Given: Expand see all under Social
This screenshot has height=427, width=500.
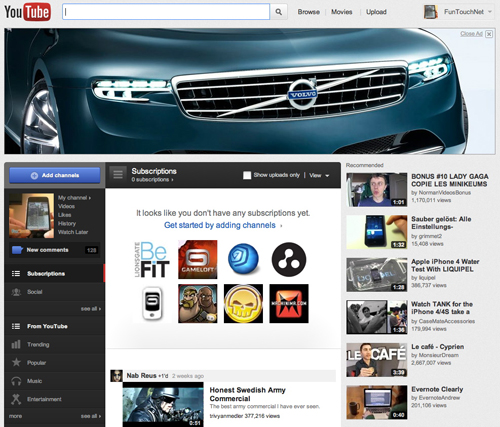Looking at the screenshot, I should pos(90,309).
